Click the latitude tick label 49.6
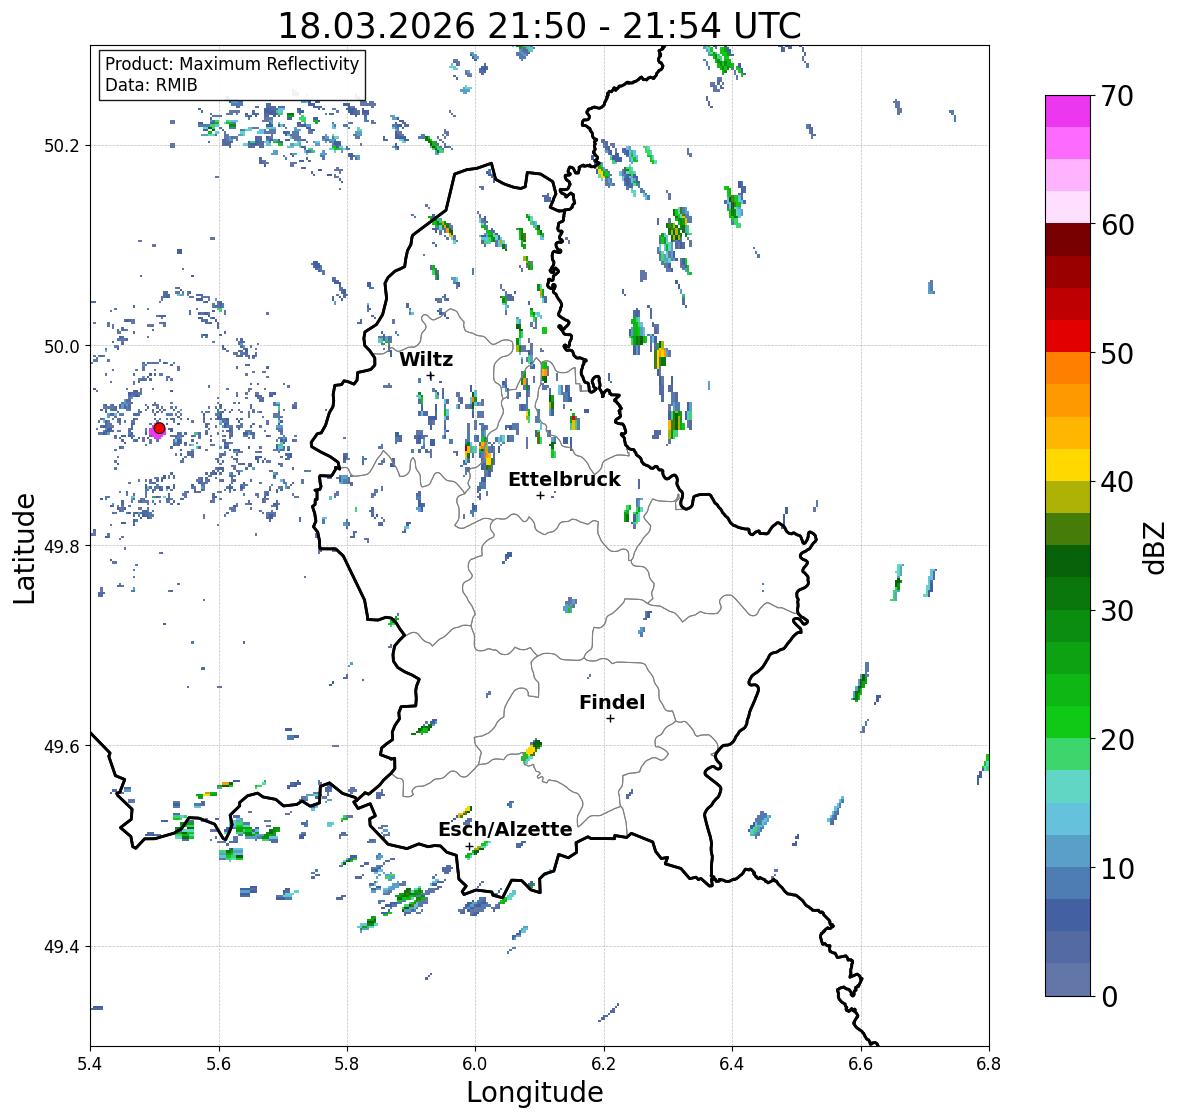 pyautogui.click(x=62, y=746)
